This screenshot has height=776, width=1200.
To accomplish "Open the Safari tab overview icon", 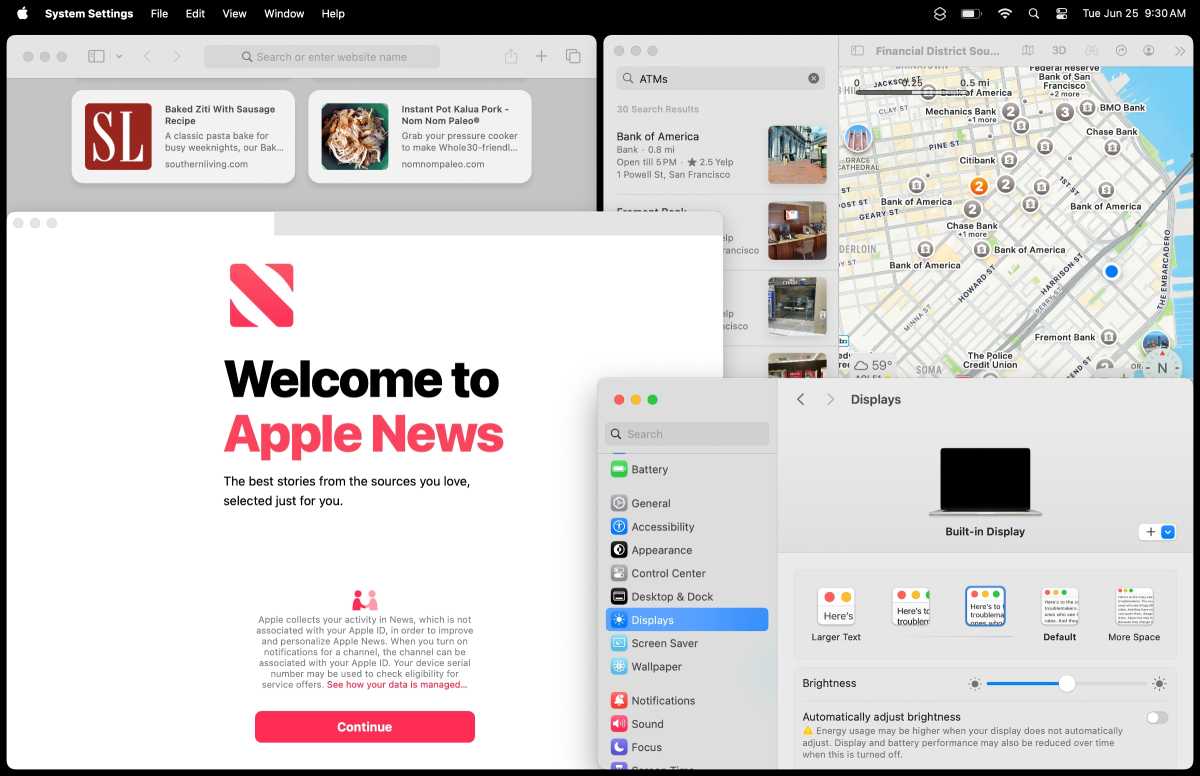I will (x=573, y=57).
